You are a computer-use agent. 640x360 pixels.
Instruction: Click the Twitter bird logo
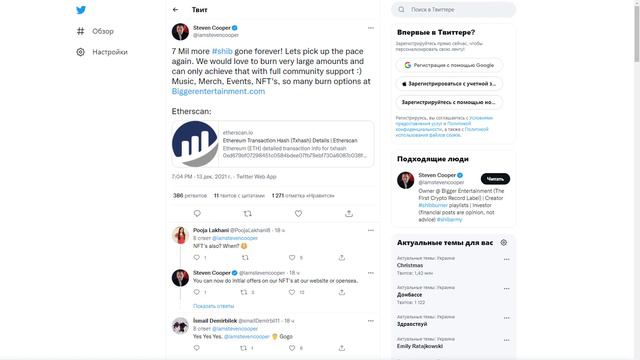click(81, 10)
